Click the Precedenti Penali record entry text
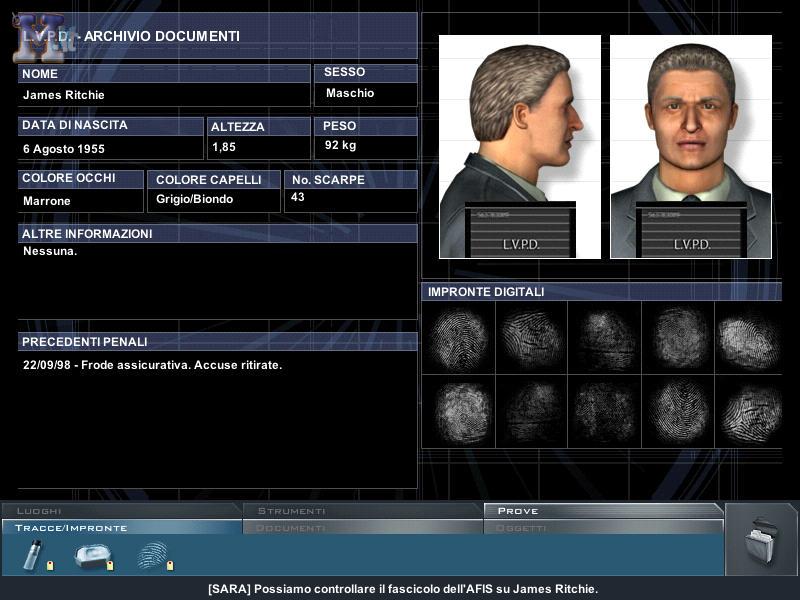Viewport: 800px width, 600px height. (152, 365)
